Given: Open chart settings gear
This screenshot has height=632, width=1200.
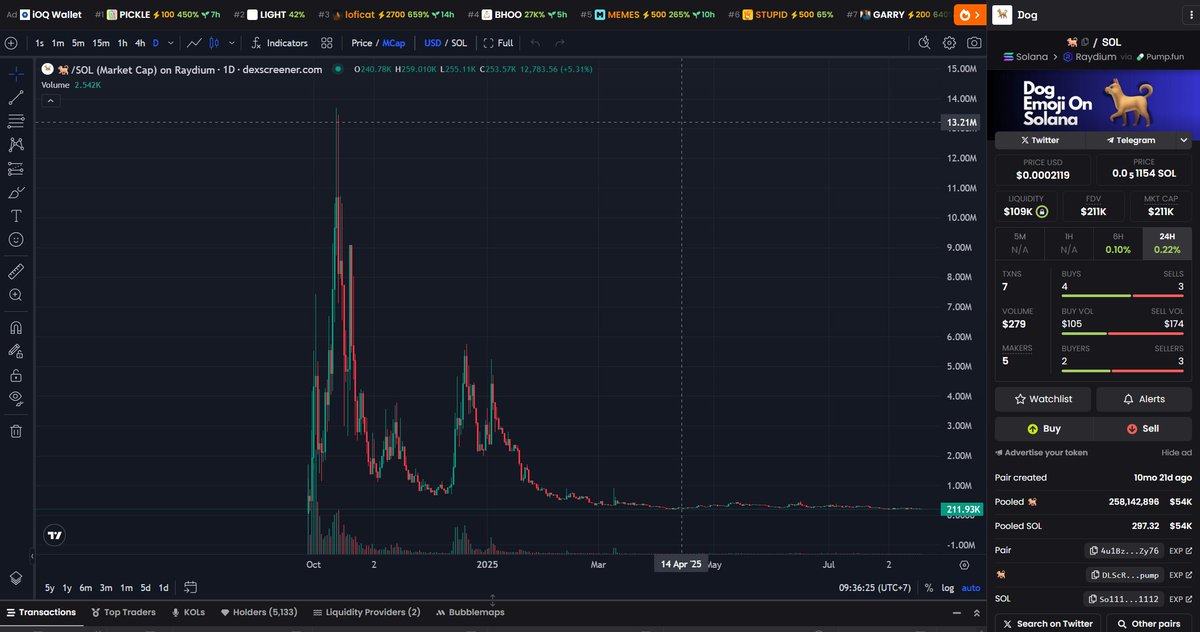Looking at the screenshot, I should click(949, 43).
